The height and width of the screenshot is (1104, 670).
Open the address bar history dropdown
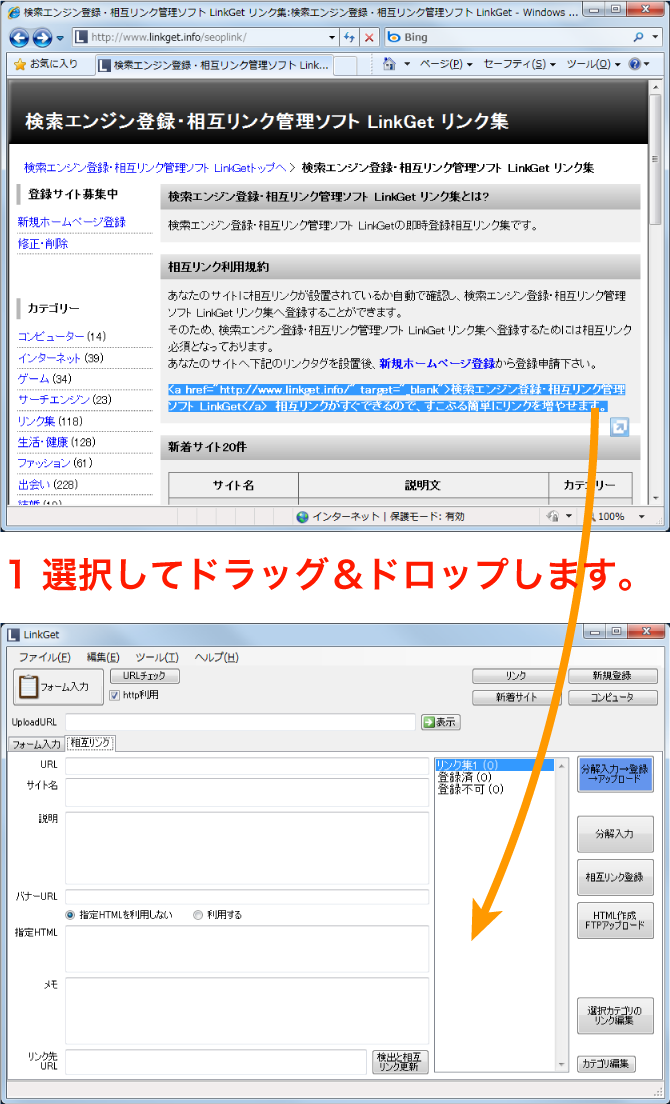(332, 37)
